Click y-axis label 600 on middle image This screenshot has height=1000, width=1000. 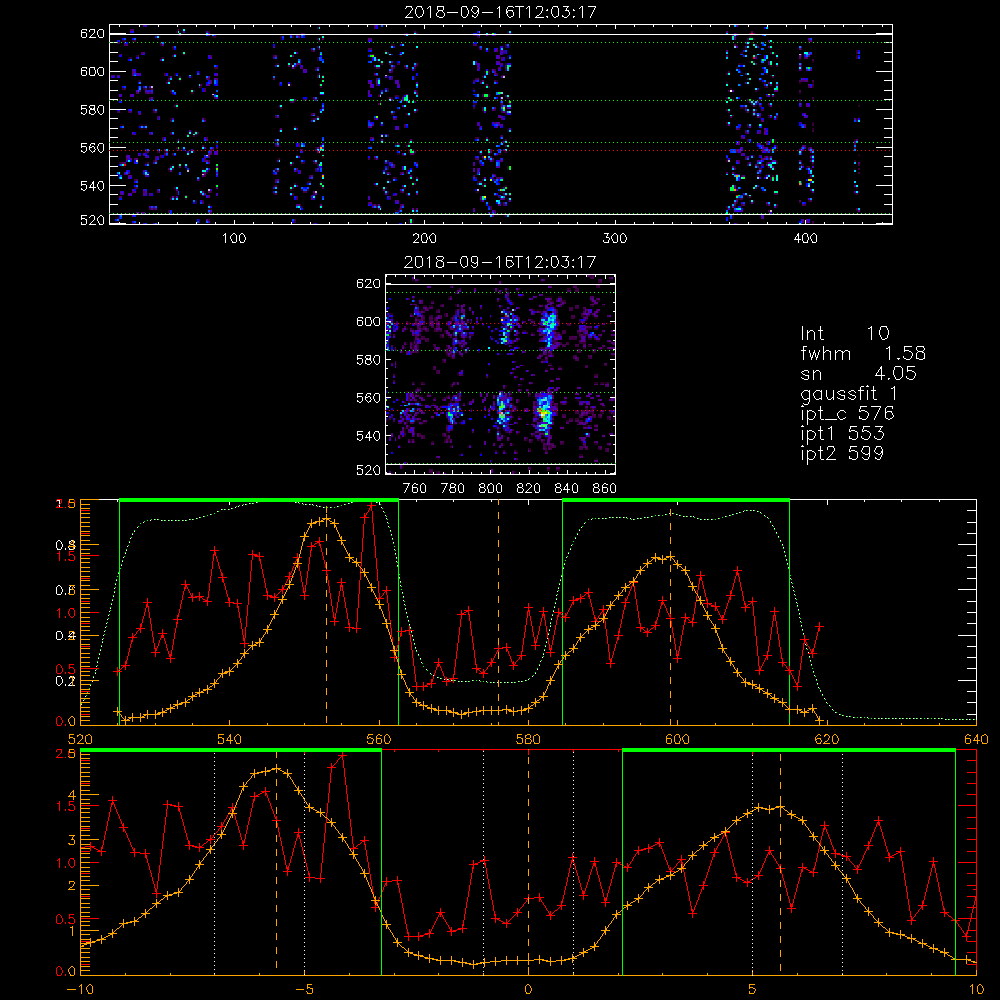(x=368, y=321)
